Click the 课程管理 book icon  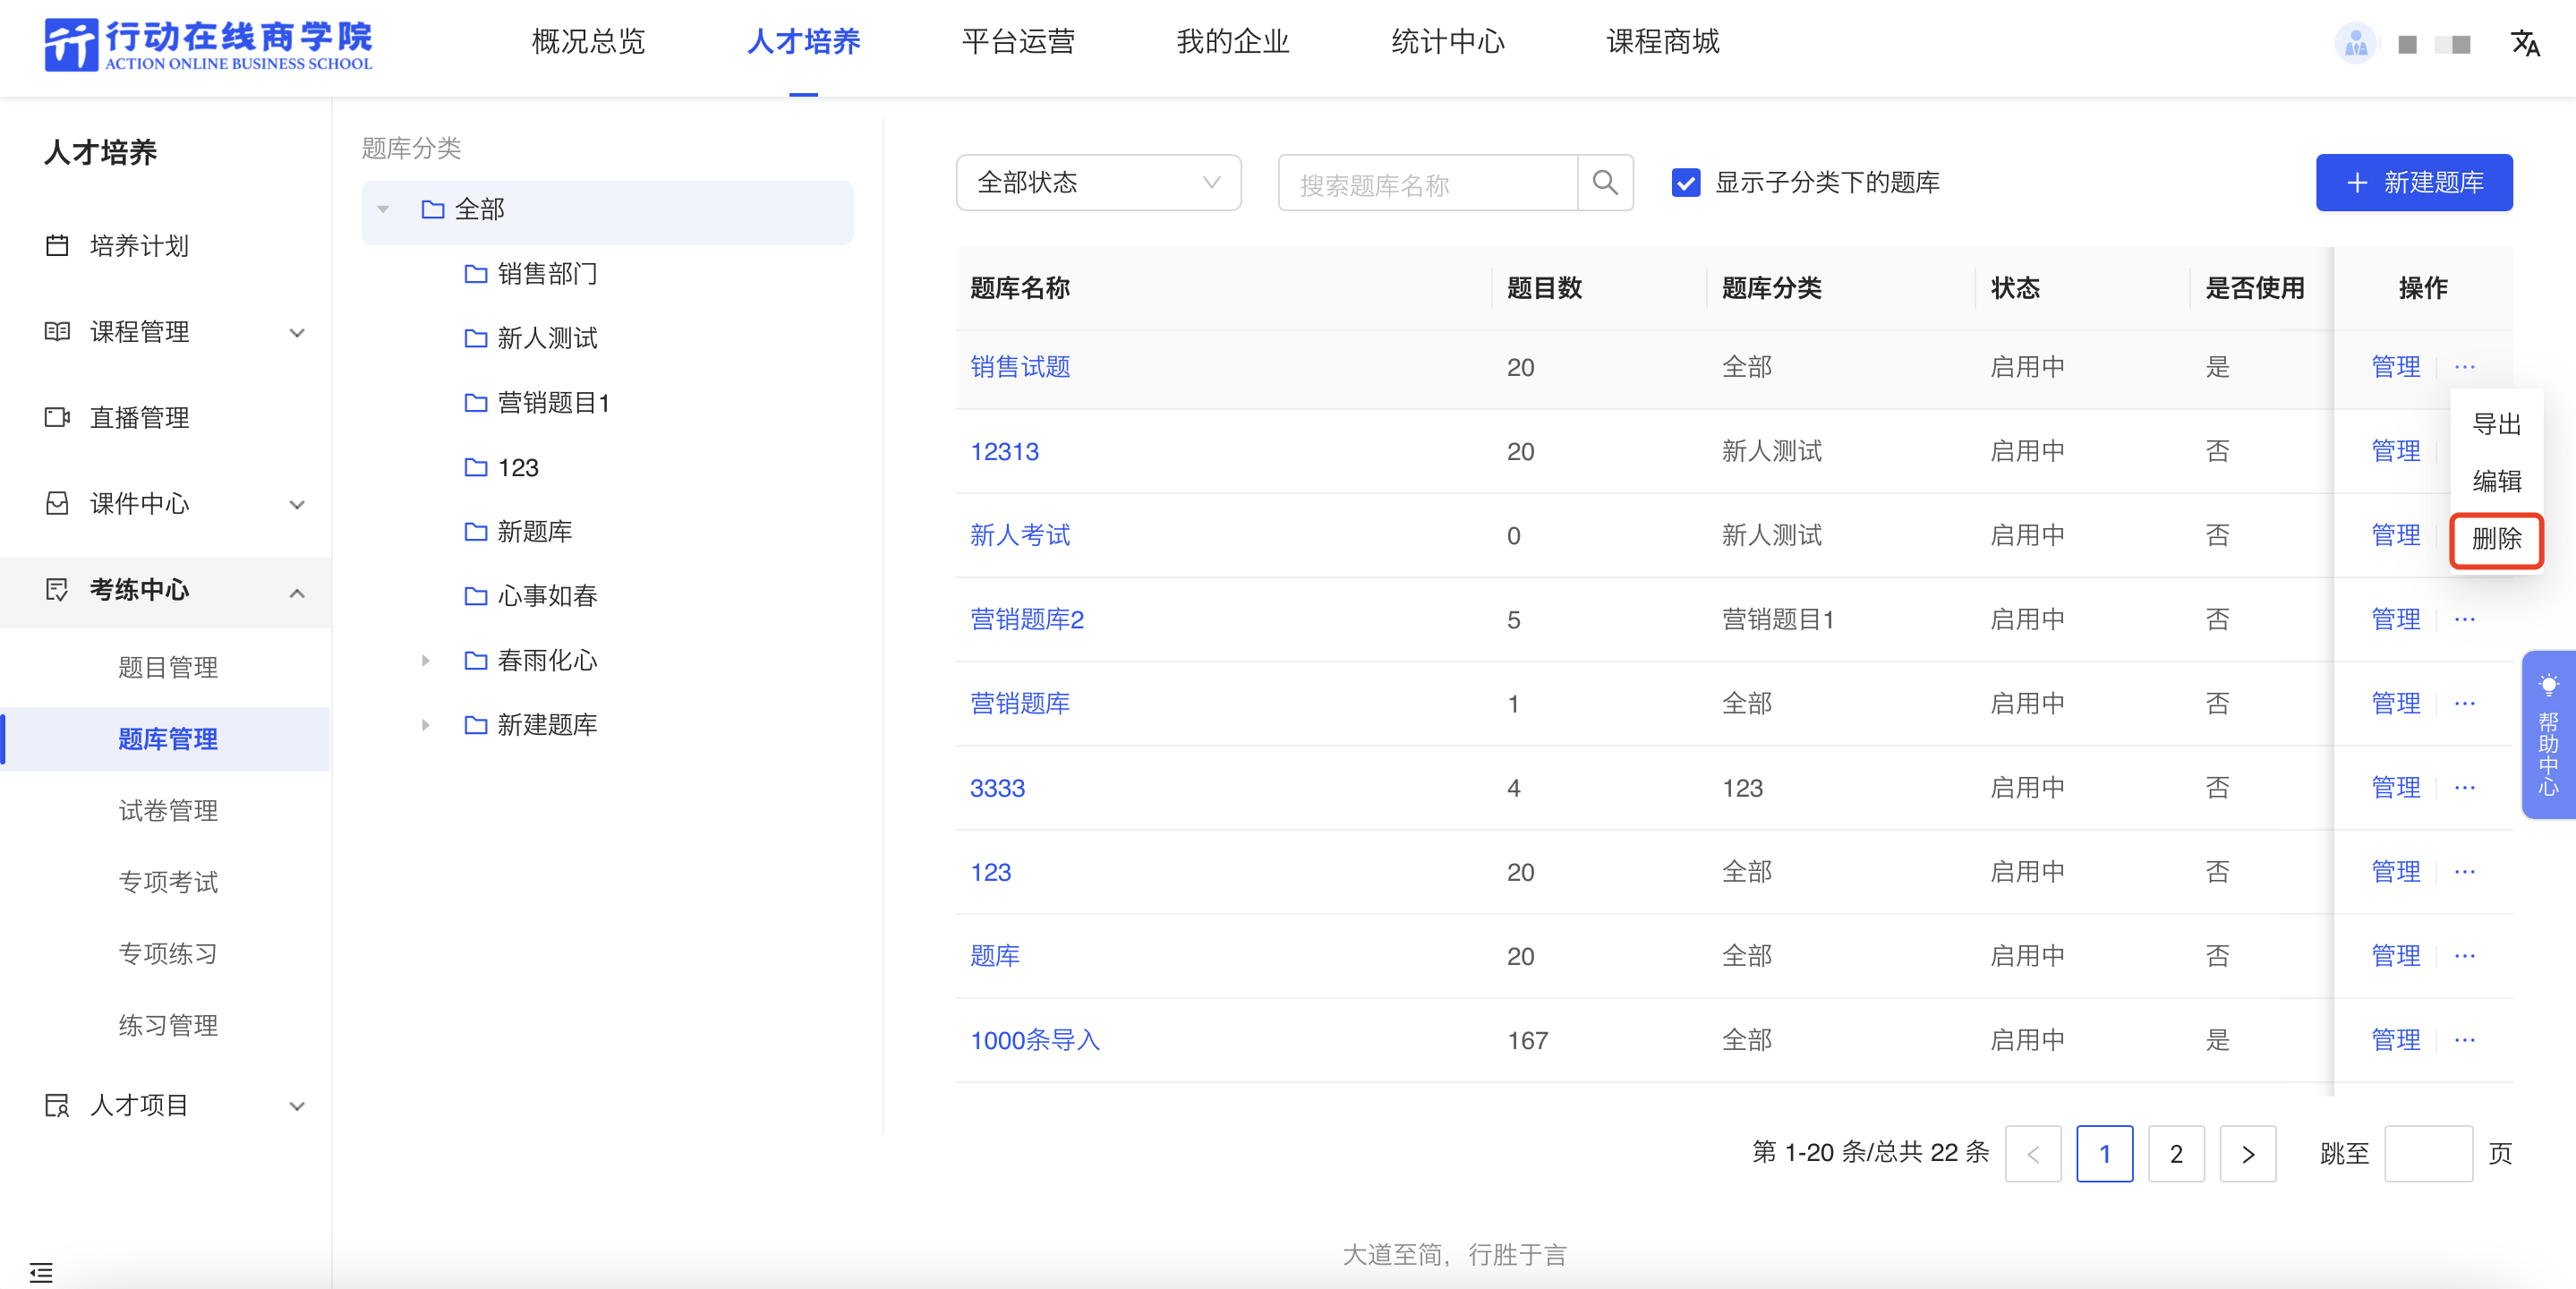tap(57, 331)
